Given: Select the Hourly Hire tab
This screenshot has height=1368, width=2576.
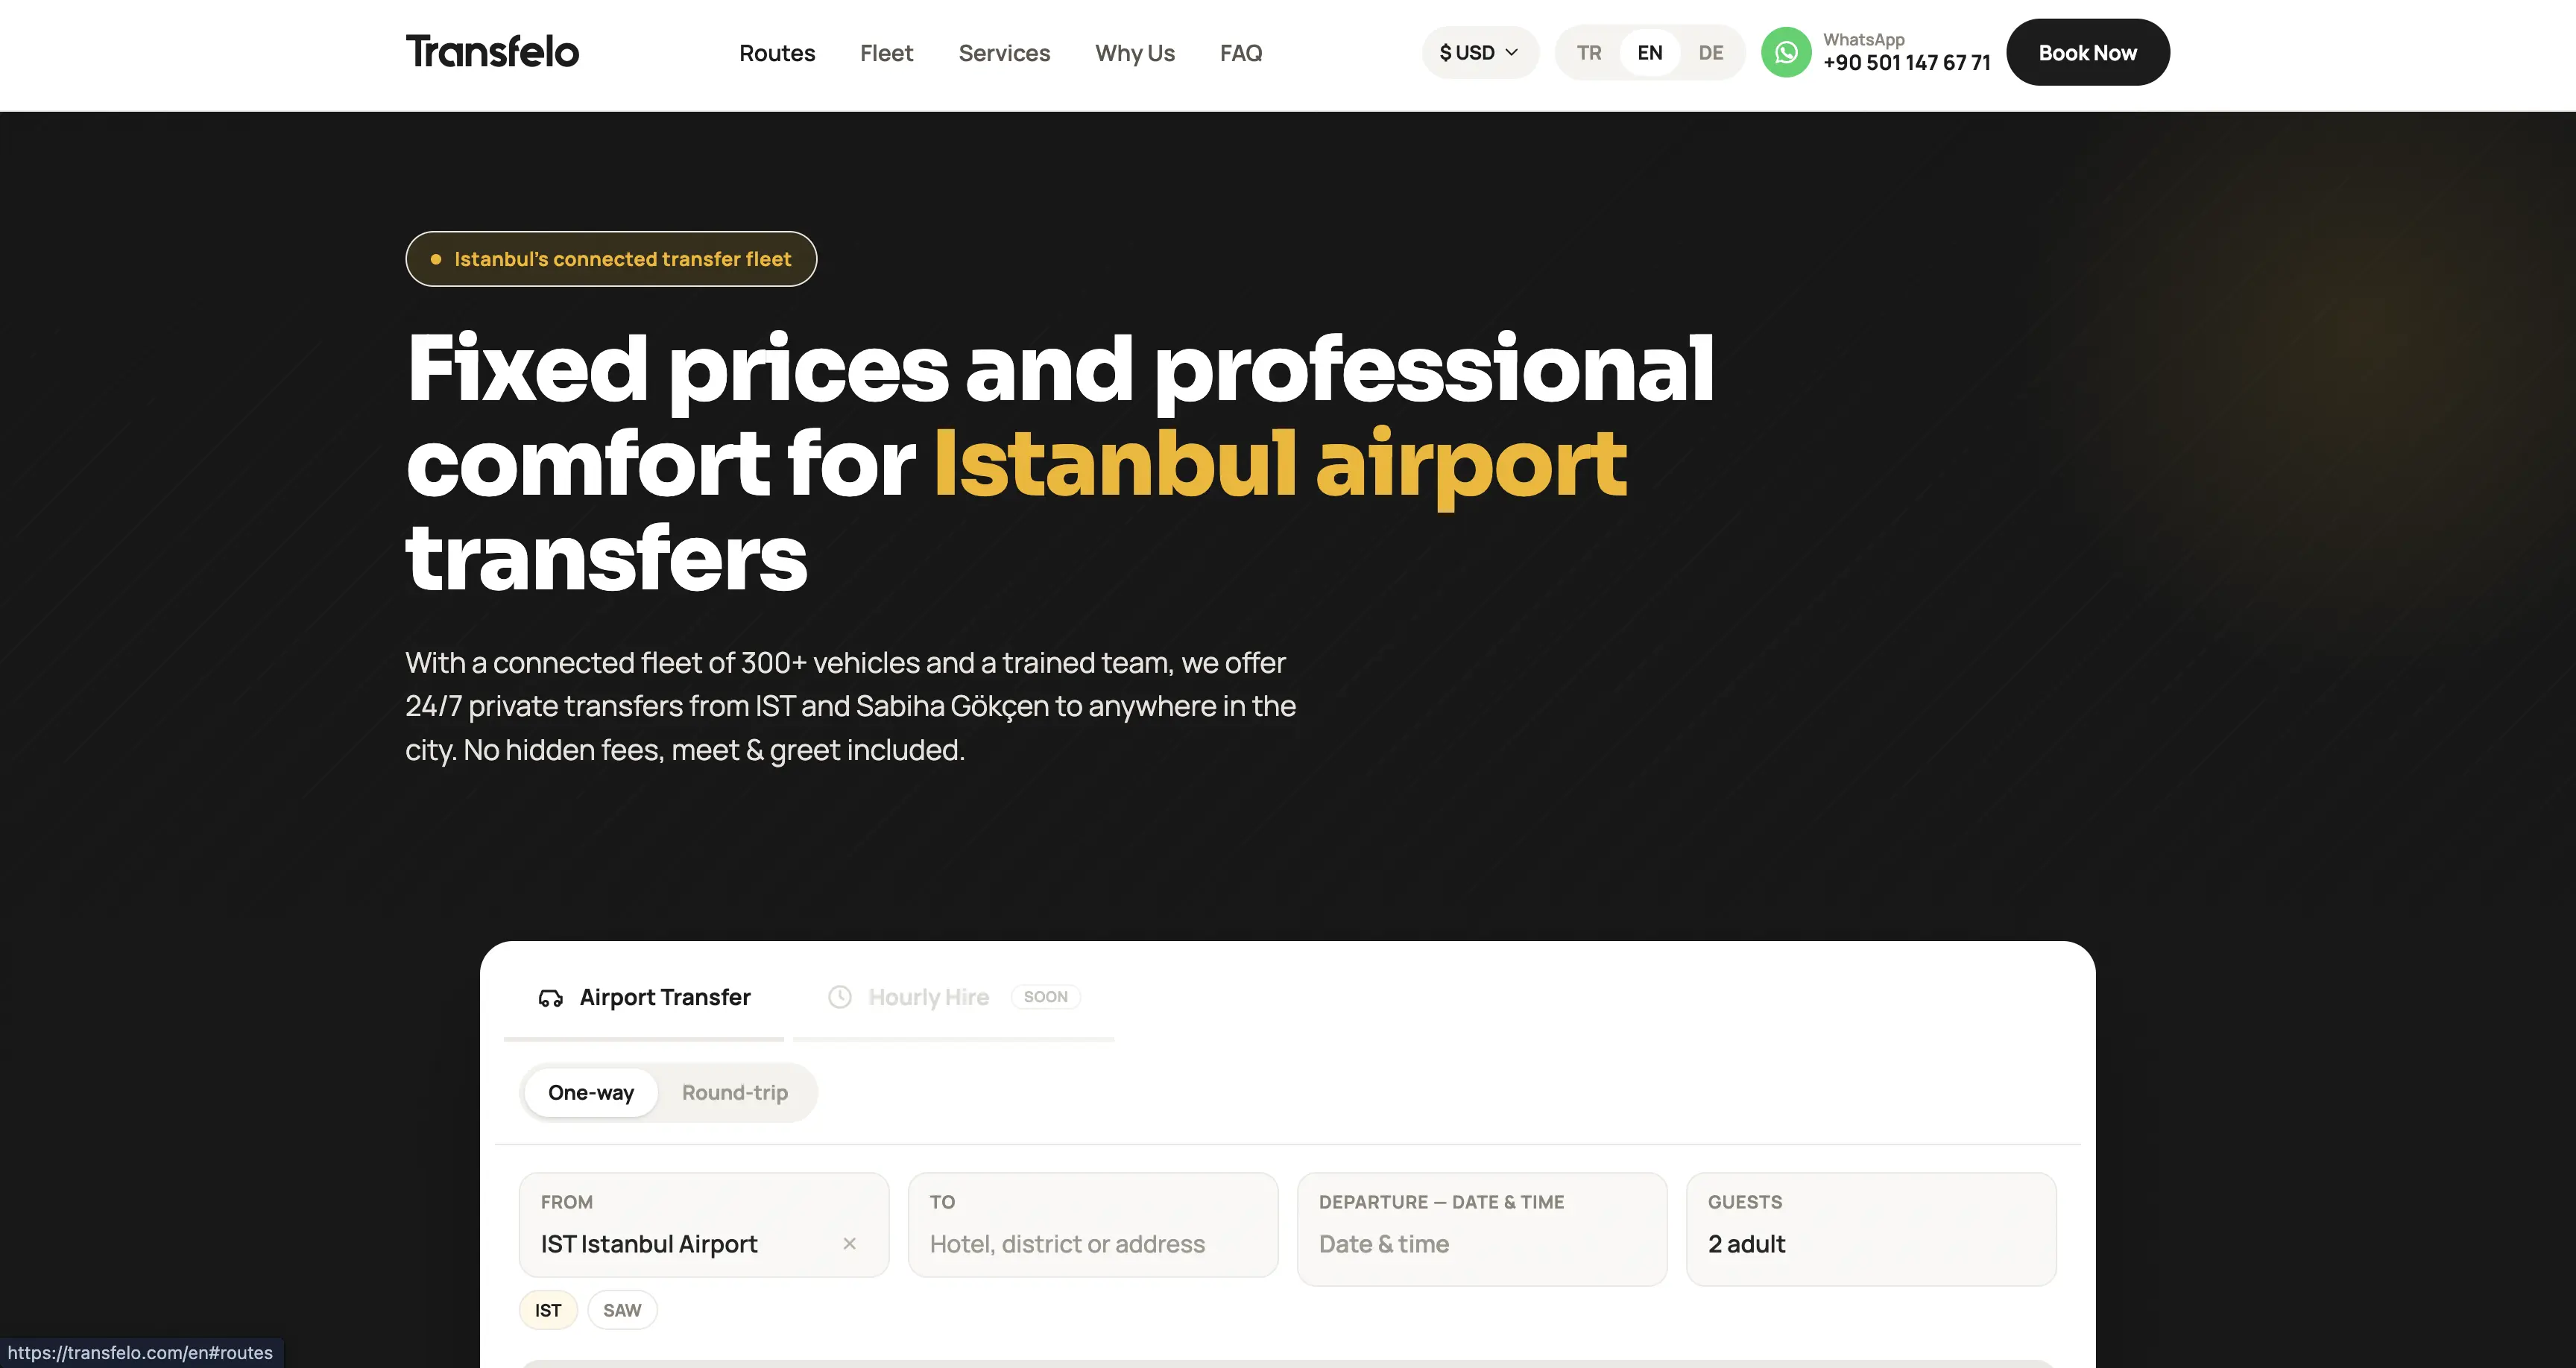Looking at the screenshot, I should [x=953, y=998].
